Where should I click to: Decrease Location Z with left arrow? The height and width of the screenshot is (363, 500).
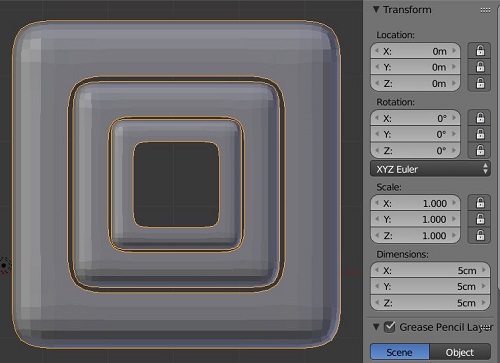[x=377, y=83]
